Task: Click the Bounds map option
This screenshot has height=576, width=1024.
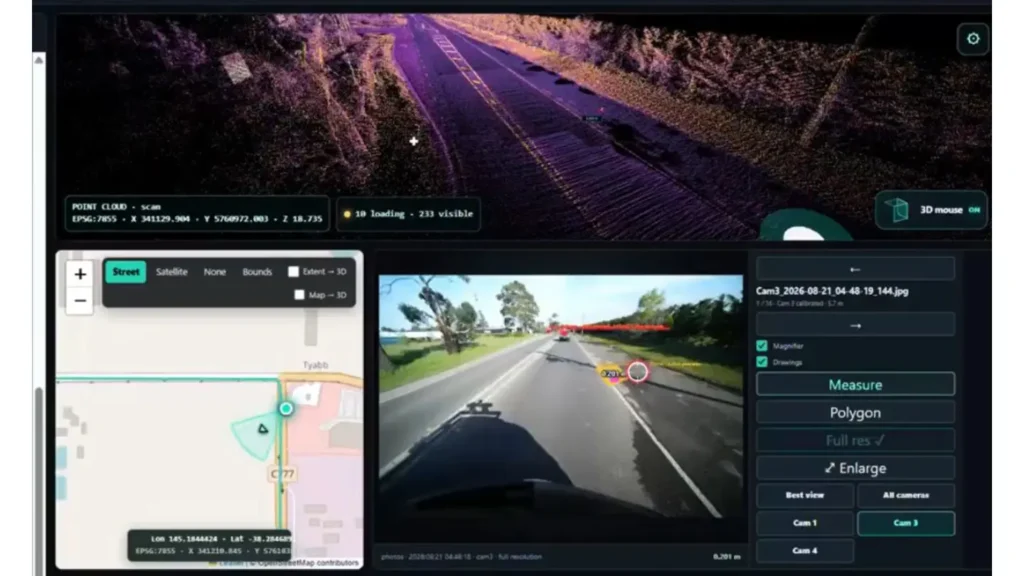Action: click(x=257, y=272)
